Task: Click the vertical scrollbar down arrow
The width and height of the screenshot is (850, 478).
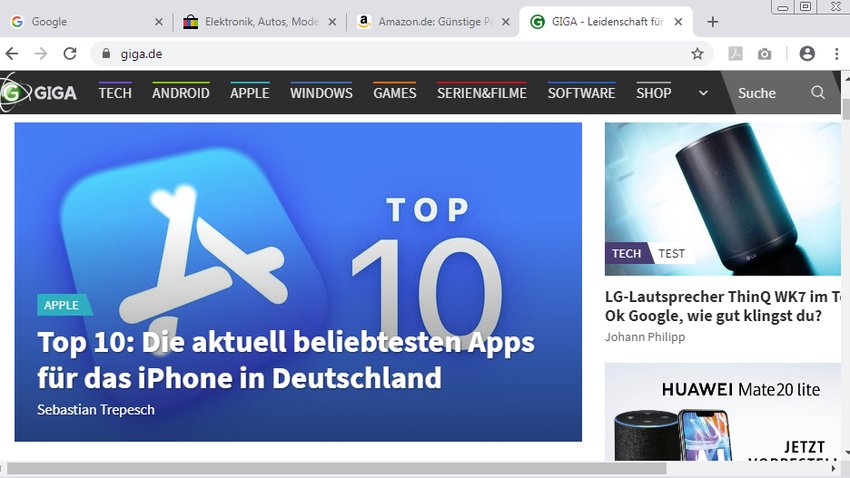Action: tap(846, 453)
